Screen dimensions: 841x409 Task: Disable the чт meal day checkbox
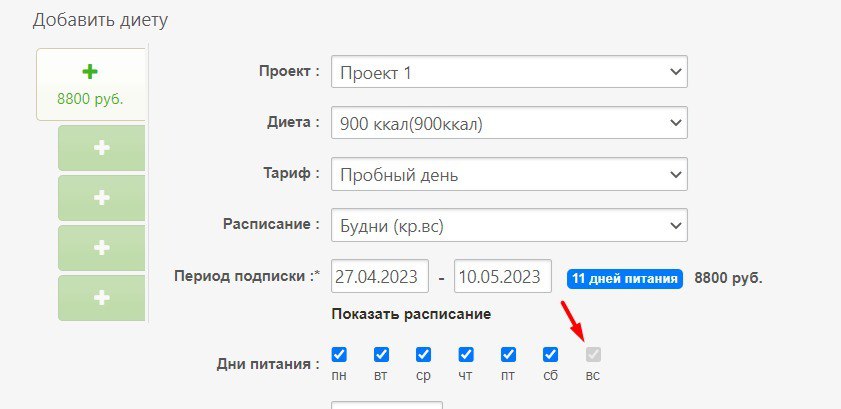tap(465, 355)
